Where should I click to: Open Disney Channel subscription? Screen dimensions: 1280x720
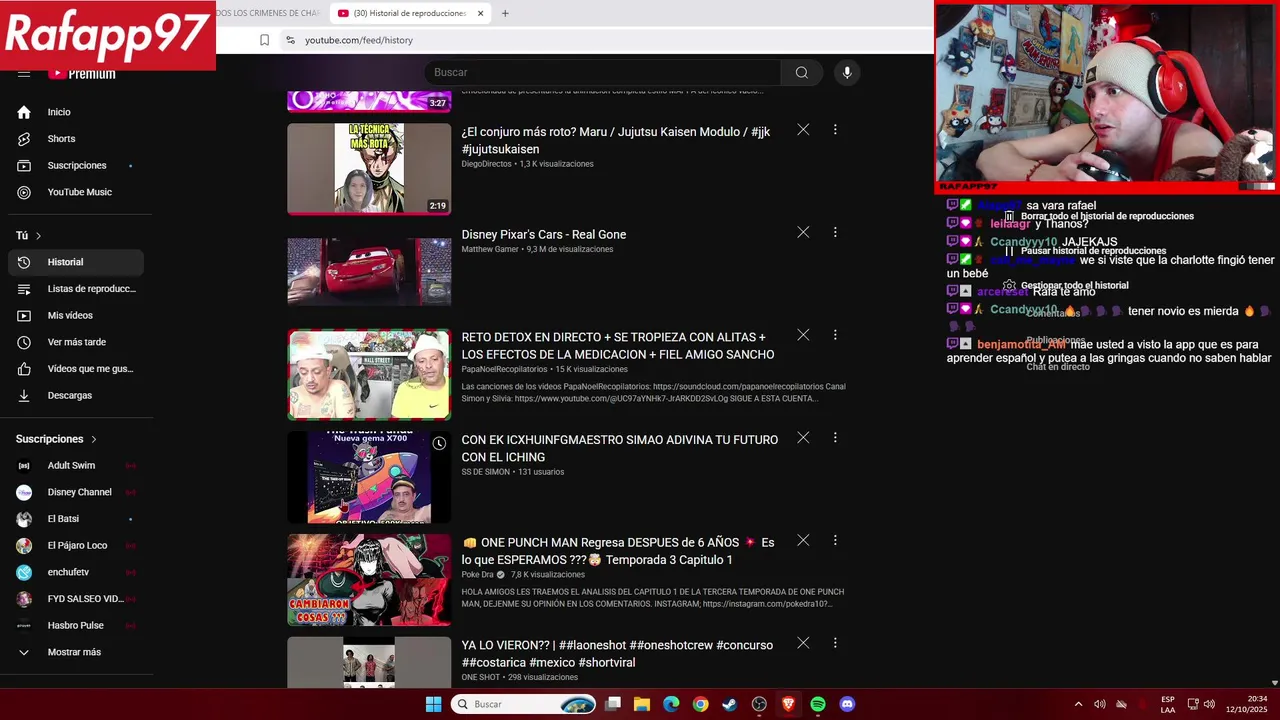(76, 492)
